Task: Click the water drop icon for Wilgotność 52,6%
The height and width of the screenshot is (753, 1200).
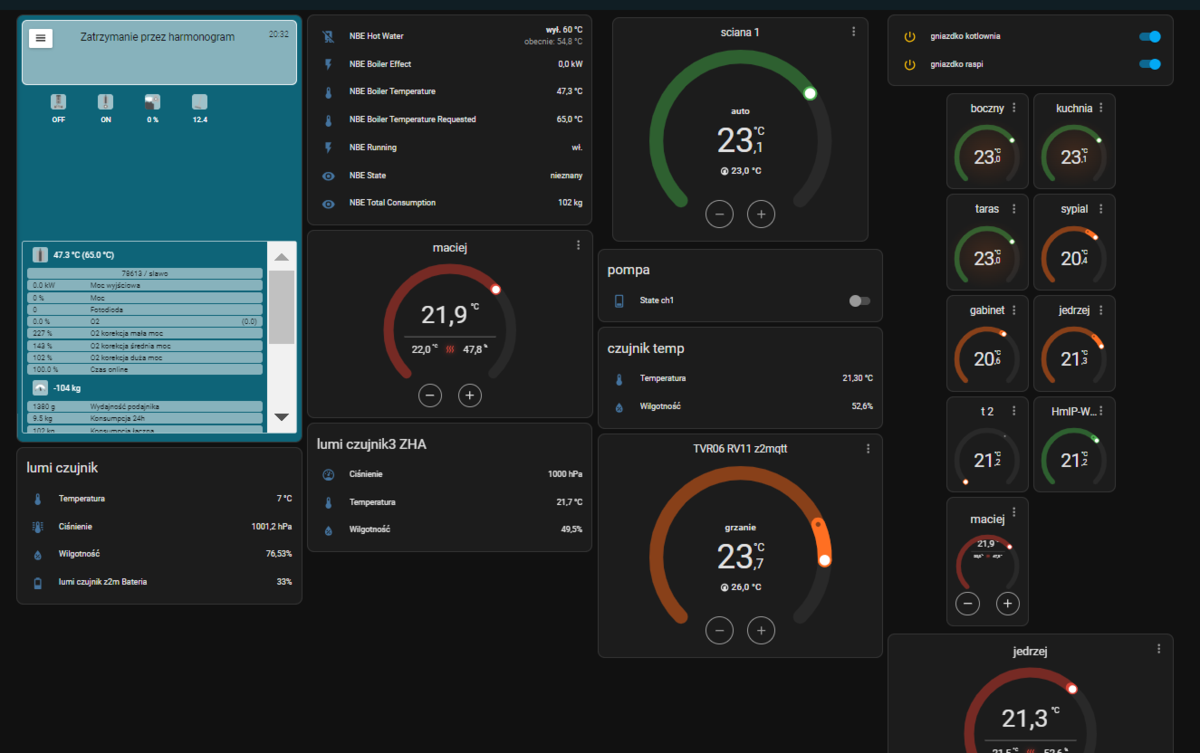Action: click(x=619, y=407)
